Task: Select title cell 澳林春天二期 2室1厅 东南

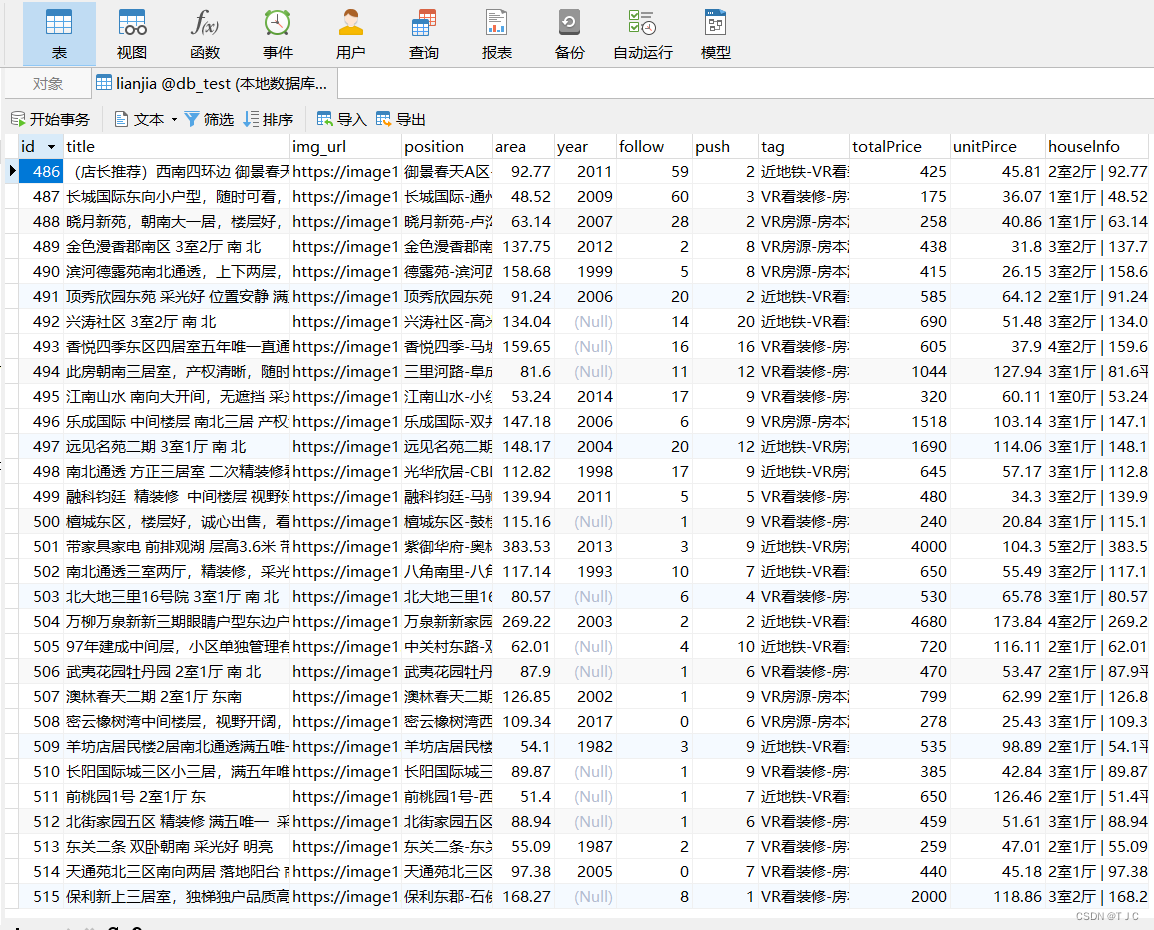Action: click(176, 697)
